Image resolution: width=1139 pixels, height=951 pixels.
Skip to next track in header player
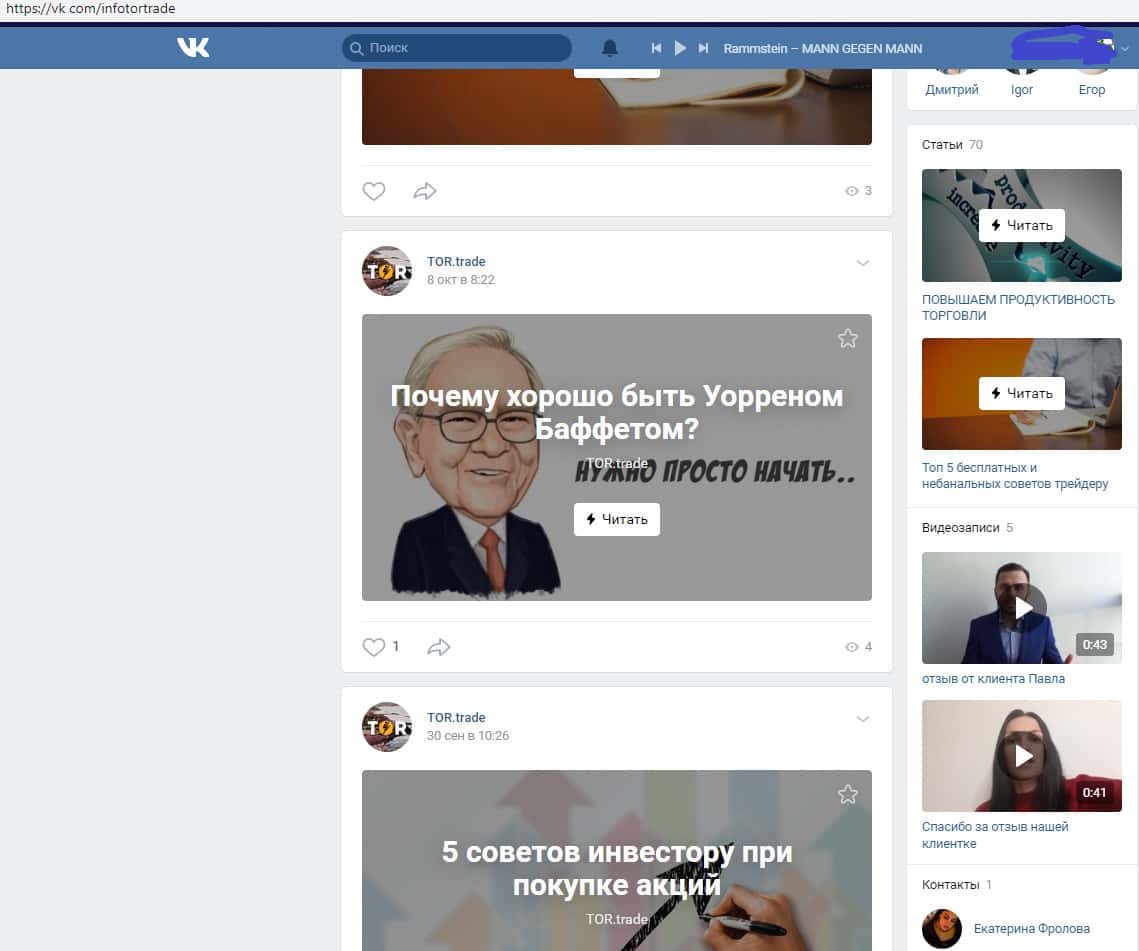tap(703, 48)
